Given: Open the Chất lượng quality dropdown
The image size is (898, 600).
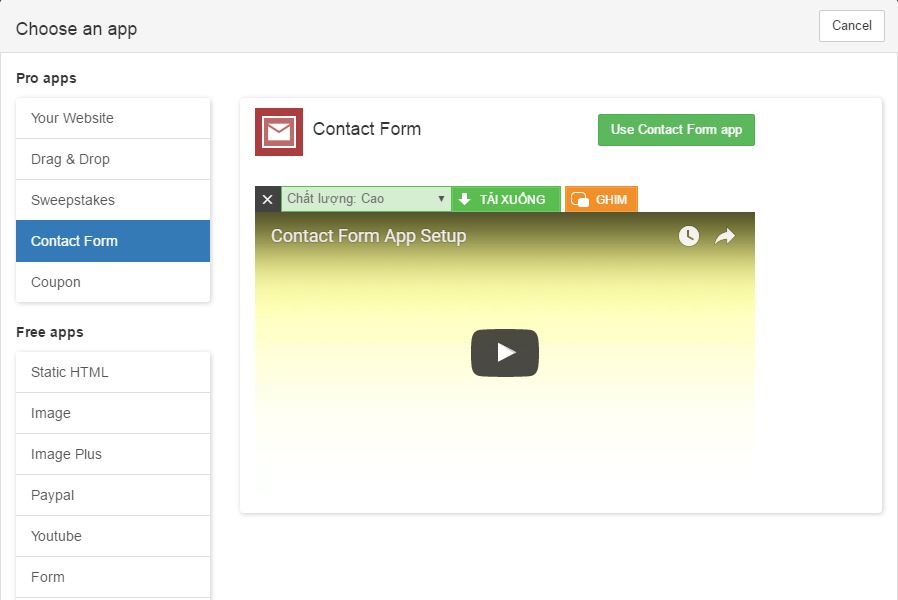Looking at the screenshot, I should [365, 199].
